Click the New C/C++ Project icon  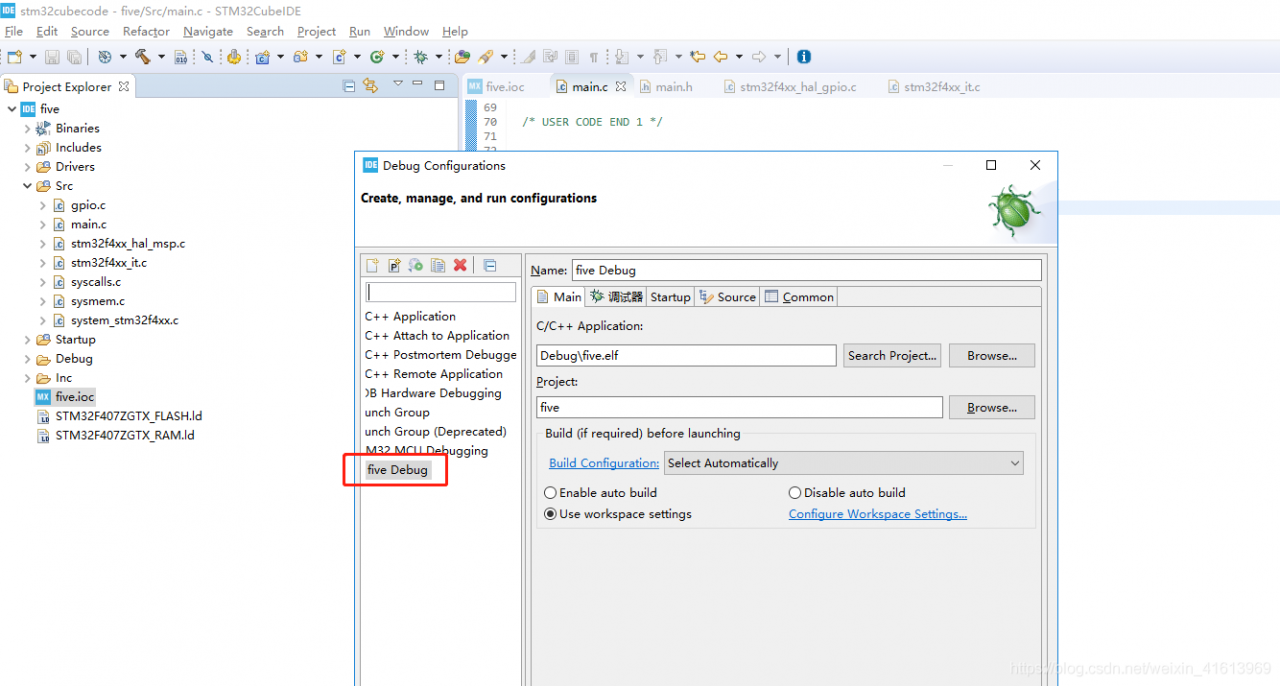263,57
